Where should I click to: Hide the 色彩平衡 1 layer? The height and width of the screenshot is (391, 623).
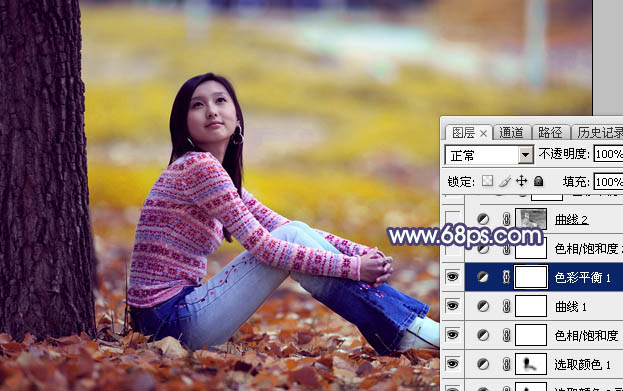click(x=453, y=277)
